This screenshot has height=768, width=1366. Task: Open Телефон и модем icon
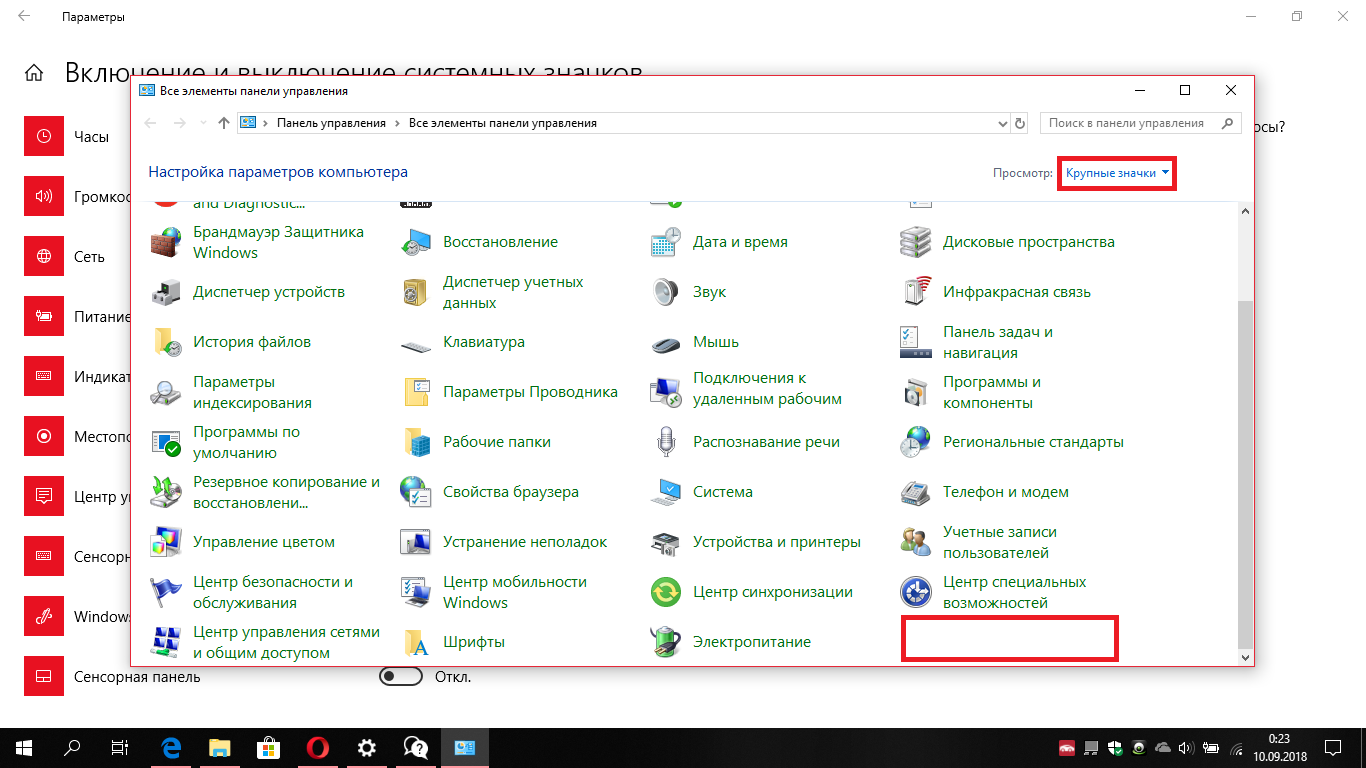coord(916,492)
